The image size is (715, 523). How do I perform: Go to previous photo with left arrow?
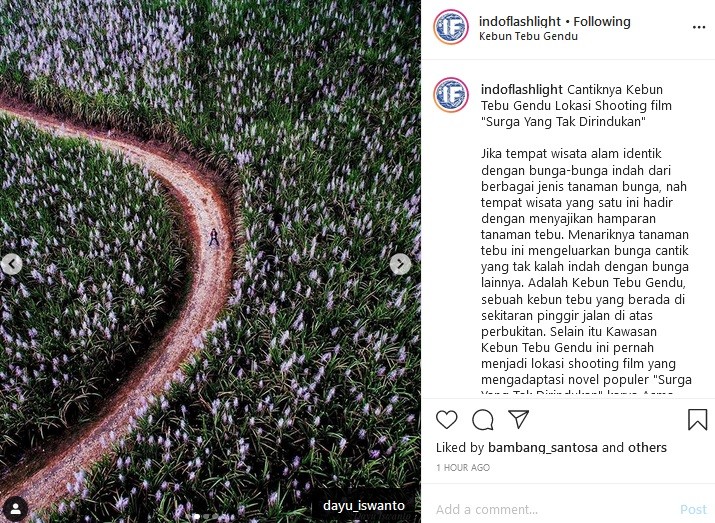pyautogui.click(x=11, y=264)
